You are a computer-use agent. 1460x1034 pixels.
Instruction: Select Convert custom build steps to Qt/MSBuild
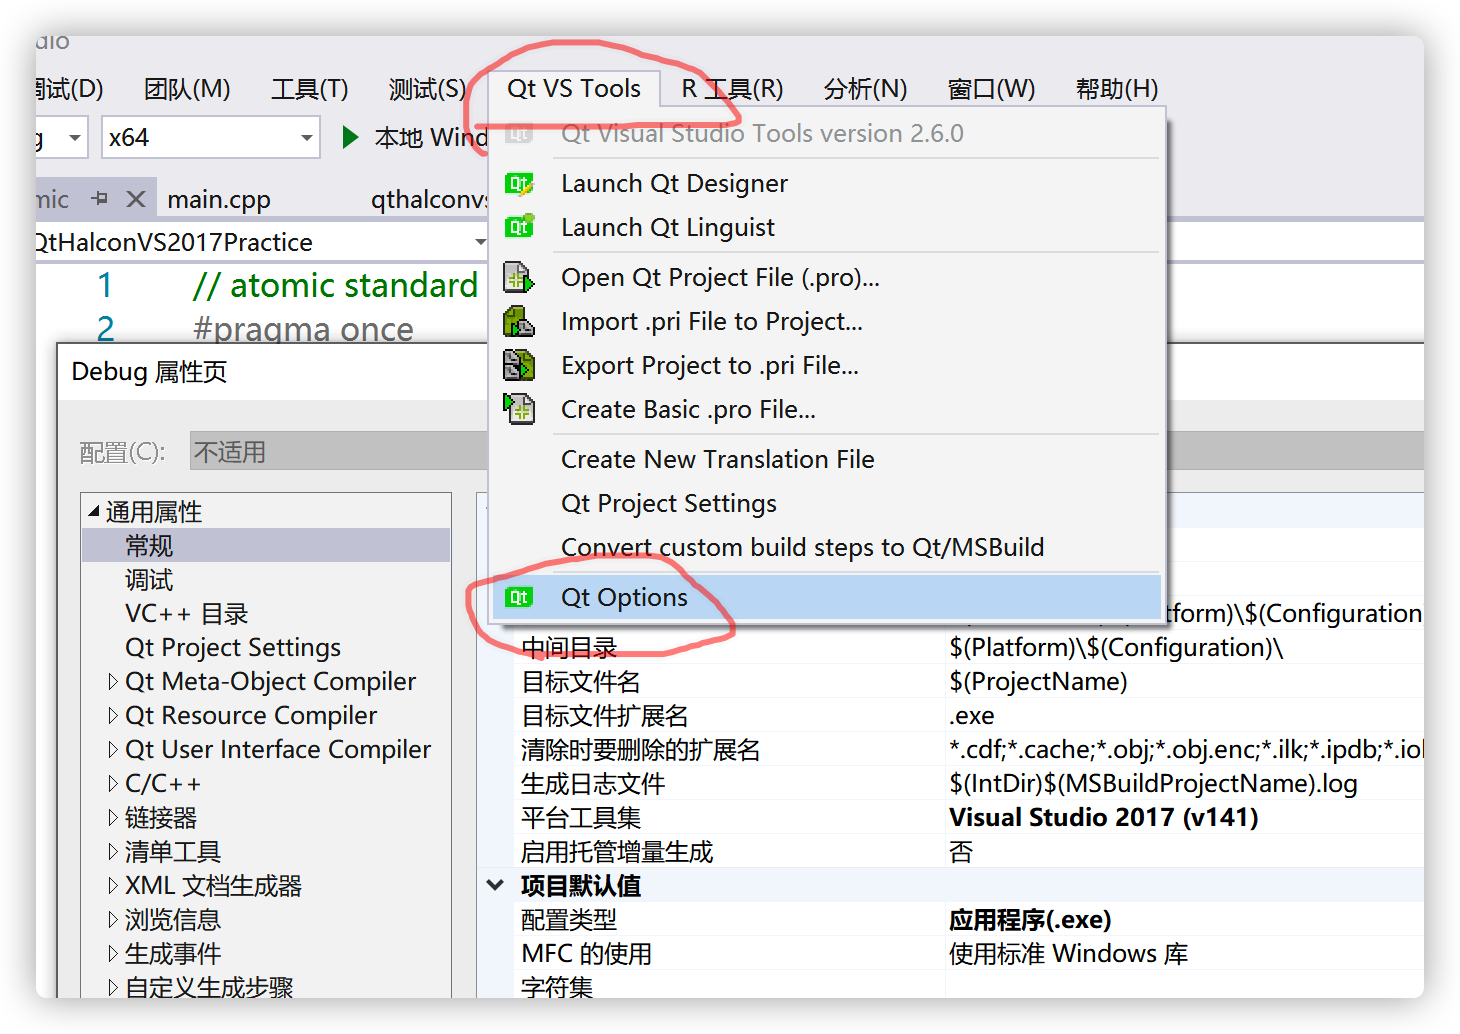(803, 547)
